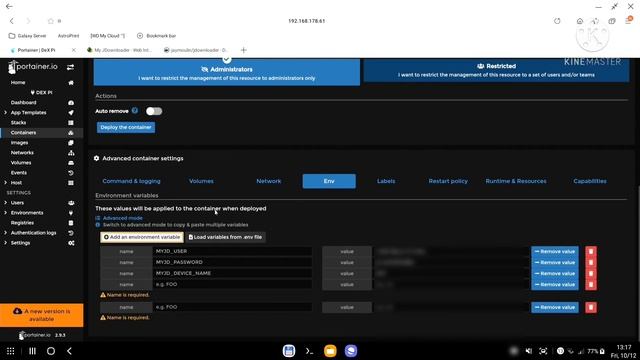The height and width of the screenshot is (360, 640).
Task: Delete the last empty variable row trash icon
Action: [591, 307]
